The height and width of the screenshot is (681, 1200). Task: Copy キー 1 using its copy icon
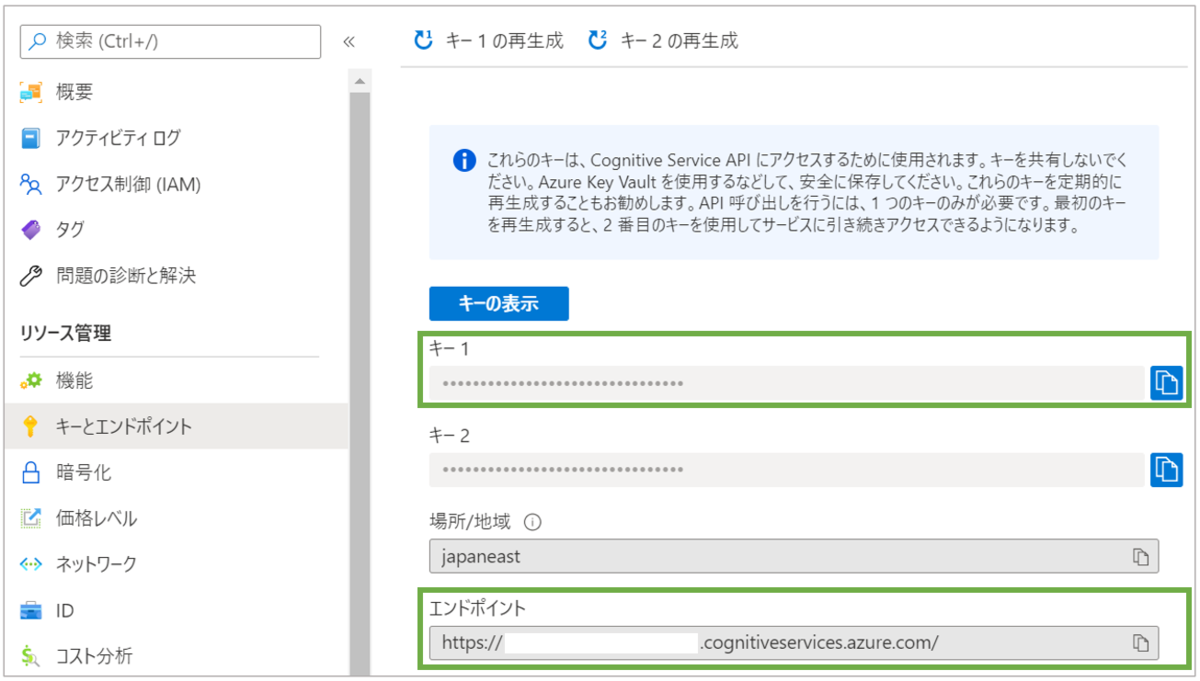[x=1166, y=383]
